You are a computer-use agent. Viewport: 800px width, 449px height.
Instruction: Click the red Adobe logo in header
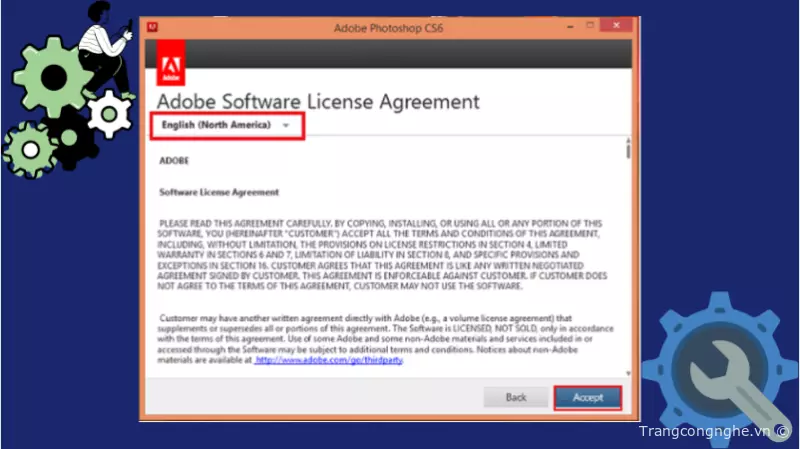(171, 67)
